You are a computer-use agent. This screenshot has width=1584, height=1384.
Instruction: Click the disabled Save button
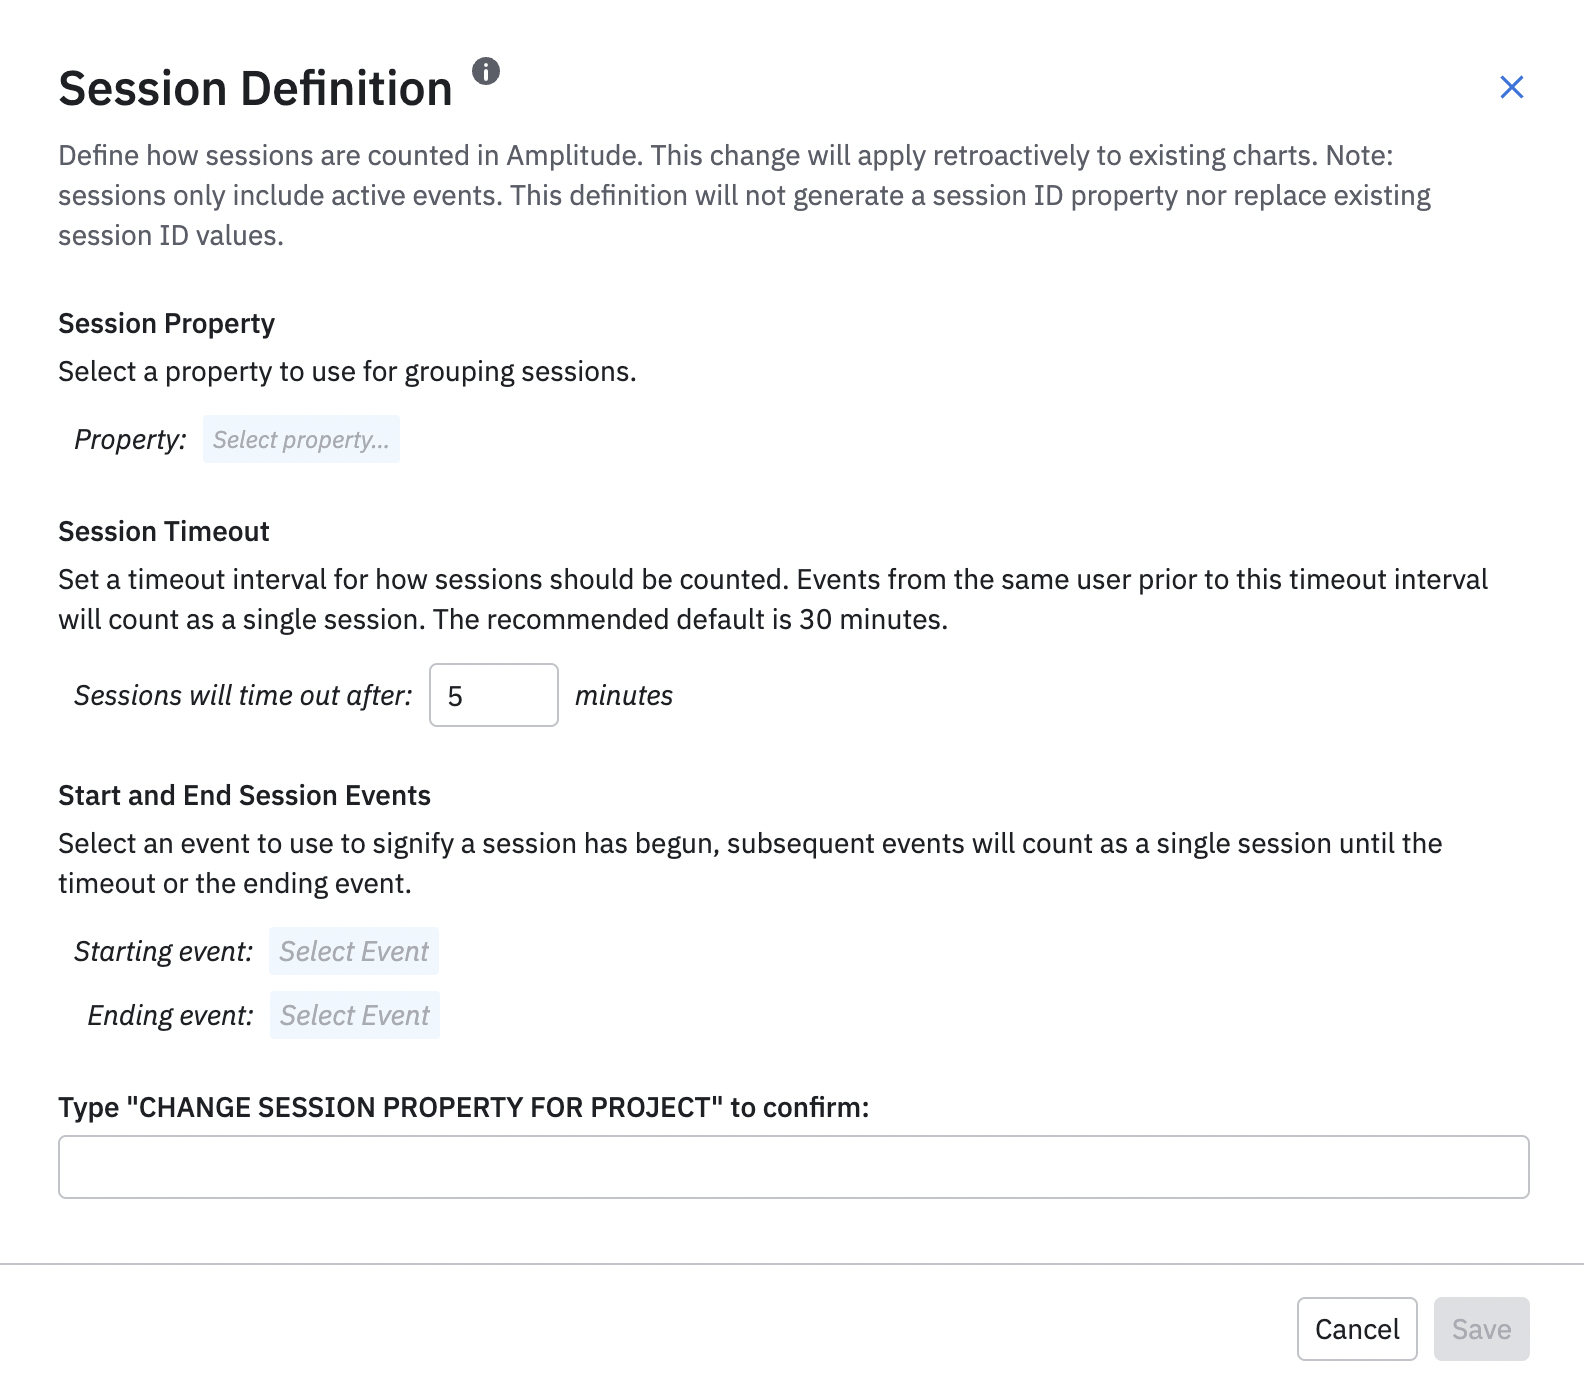point(1481,1329)
